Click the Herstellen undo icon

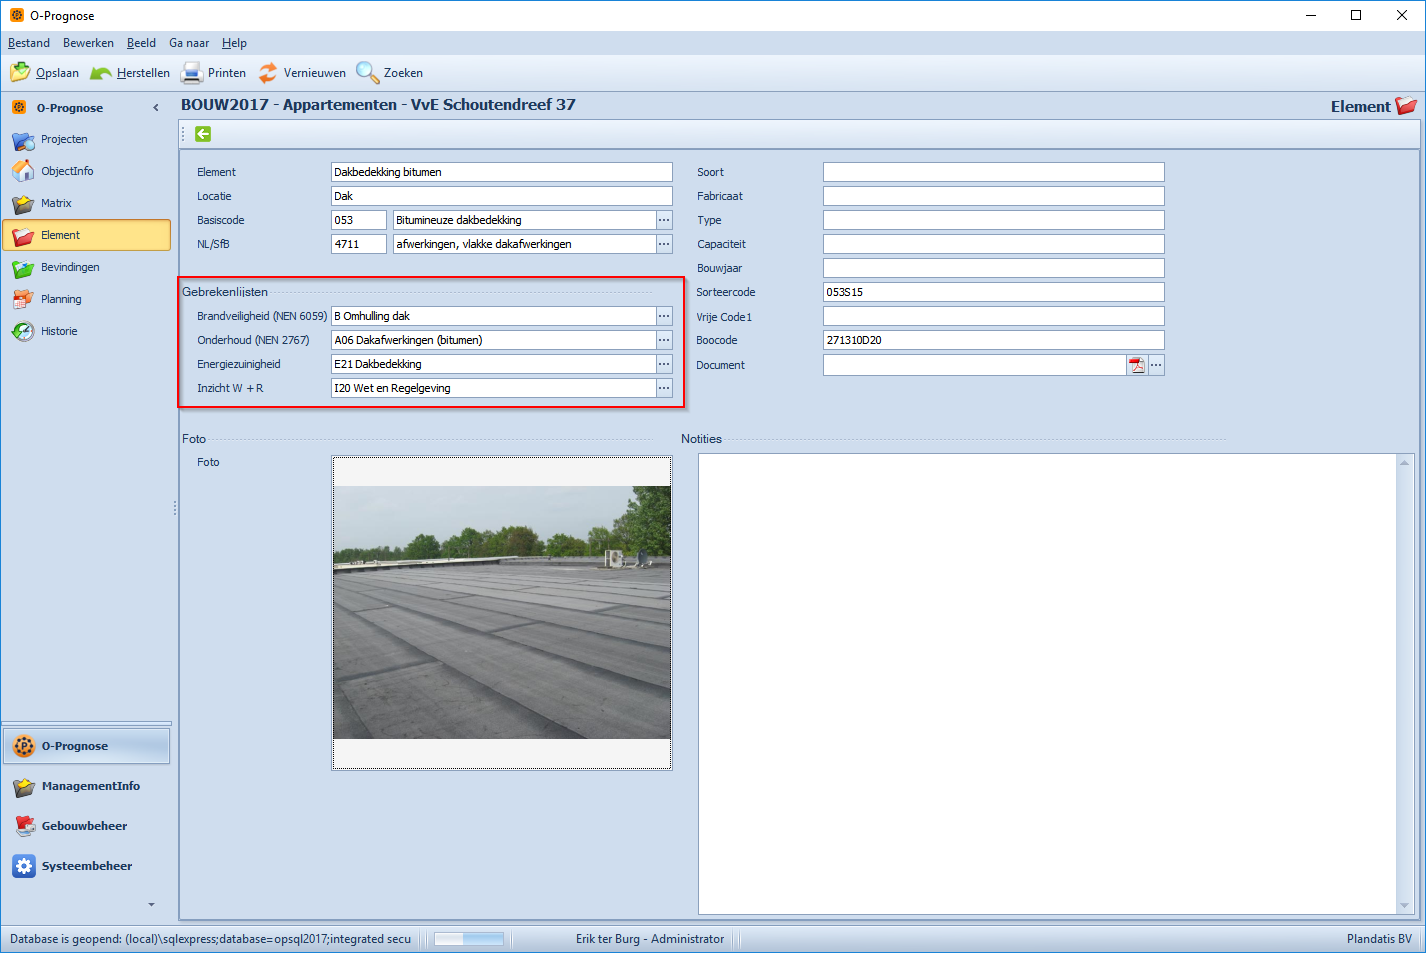point(101,73)
